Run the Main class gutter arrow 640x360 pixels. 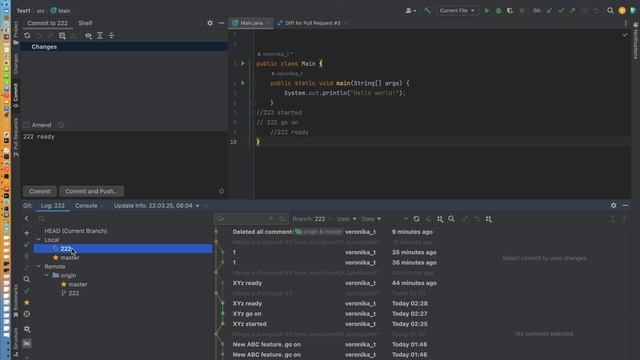pos(243,63)
